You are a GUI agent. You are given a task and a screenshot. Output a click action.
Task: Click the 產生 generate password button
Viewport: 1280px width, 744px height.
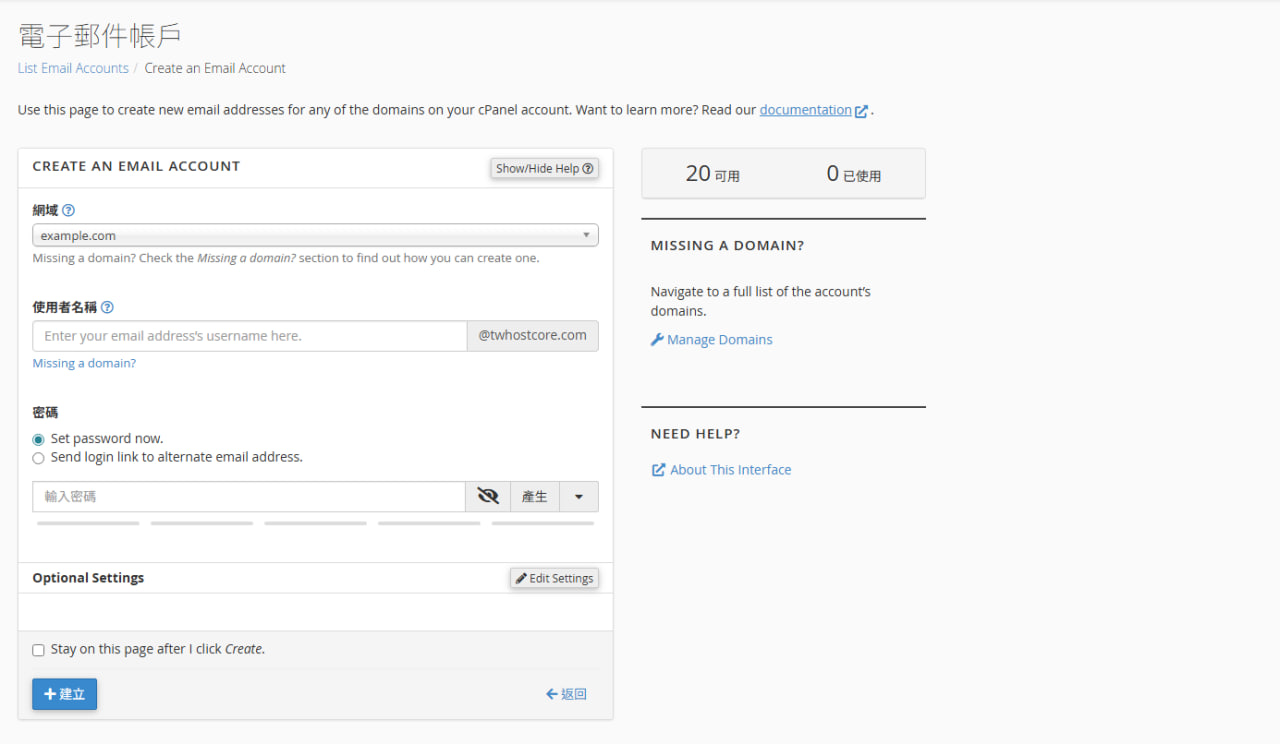point(535,497)
